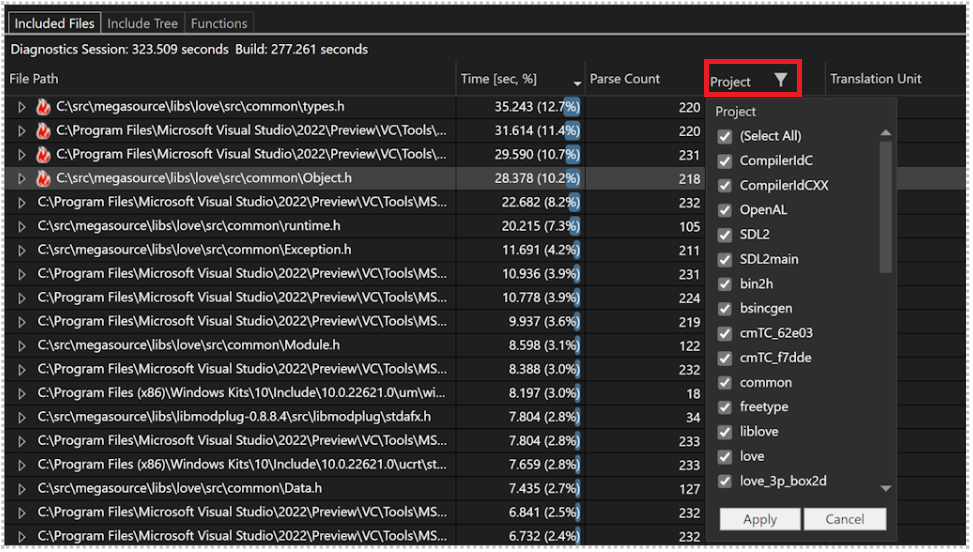The image size is (973, 552).
Task: Sort by the Parse Count column header
Action: coord(625,79)
